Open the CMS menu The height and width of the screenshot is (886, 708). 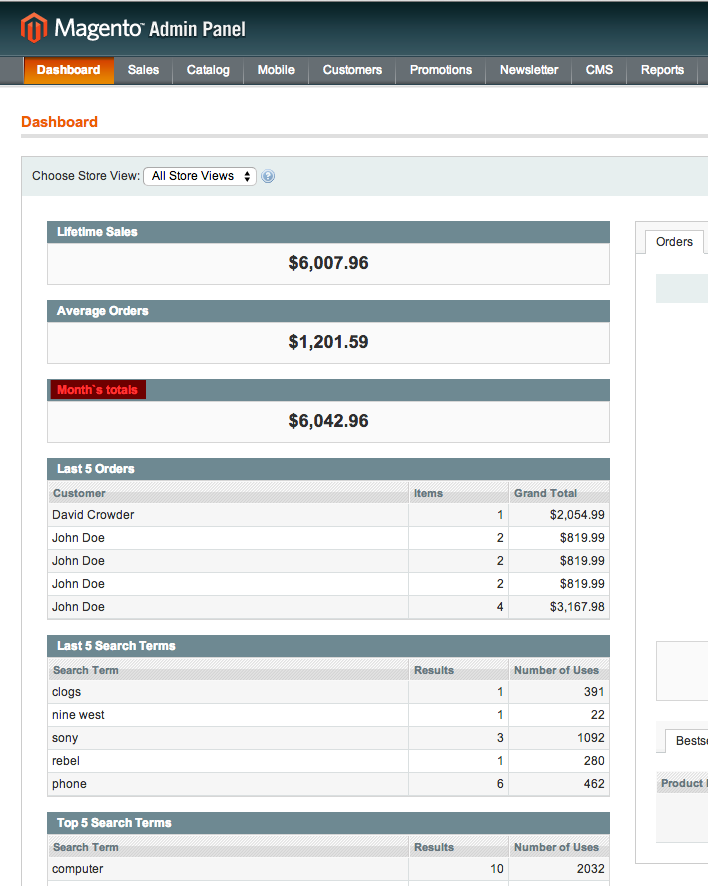point(599,70)
